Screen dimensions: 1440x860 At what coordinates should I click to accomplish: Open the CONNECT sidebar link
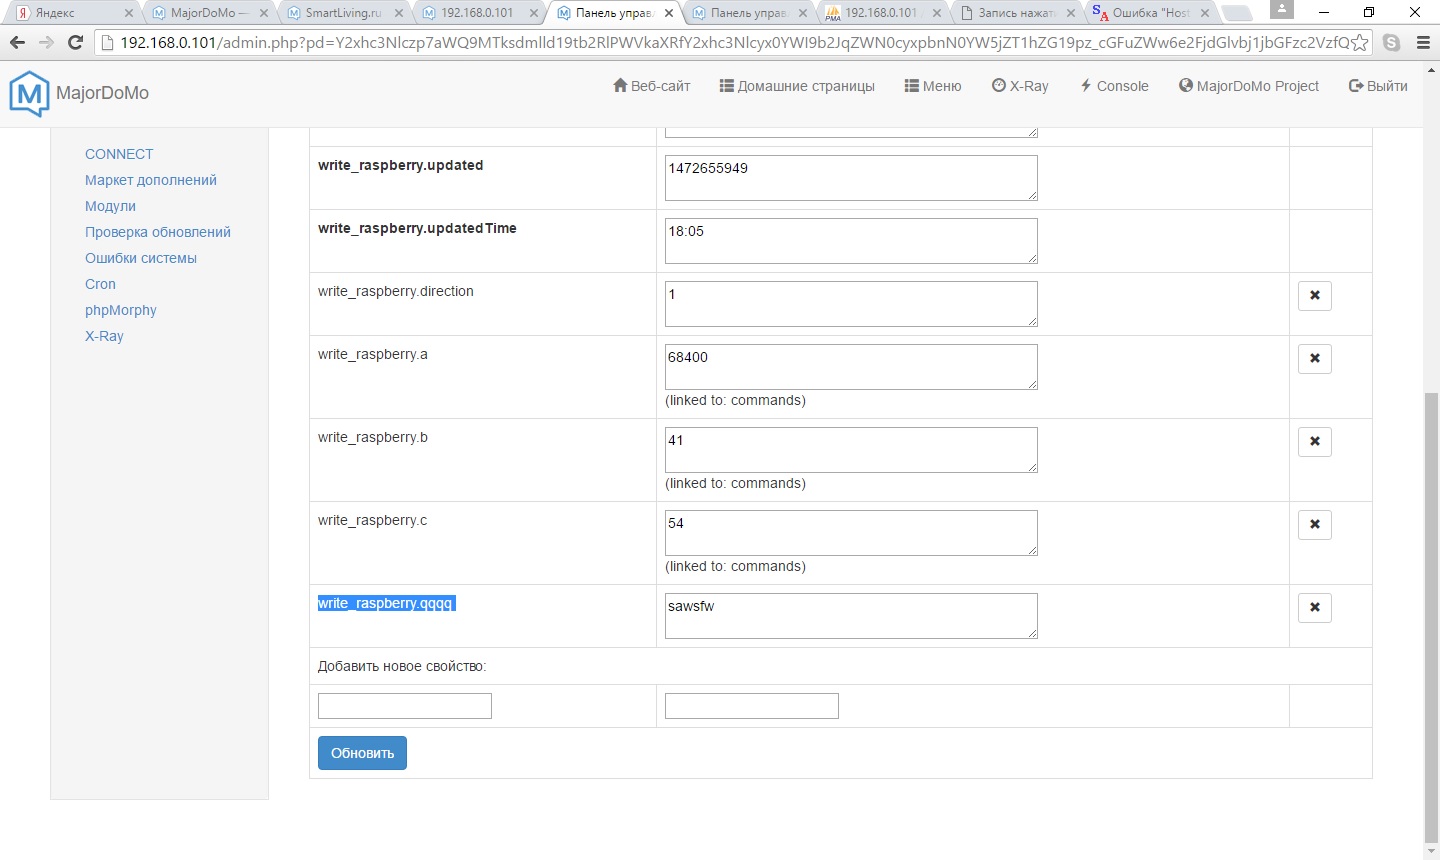pos(119,154)
